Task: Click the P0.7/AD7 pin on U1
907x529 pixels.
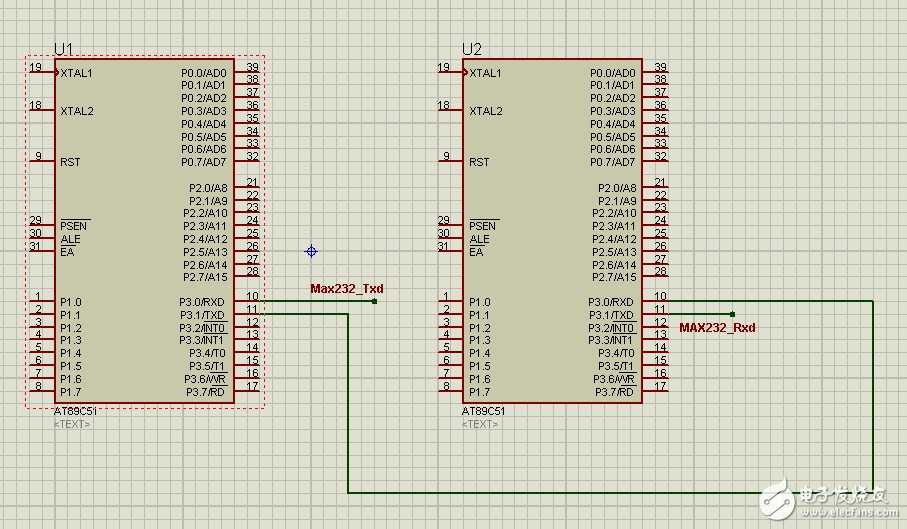Action: [x=204, y=162]
